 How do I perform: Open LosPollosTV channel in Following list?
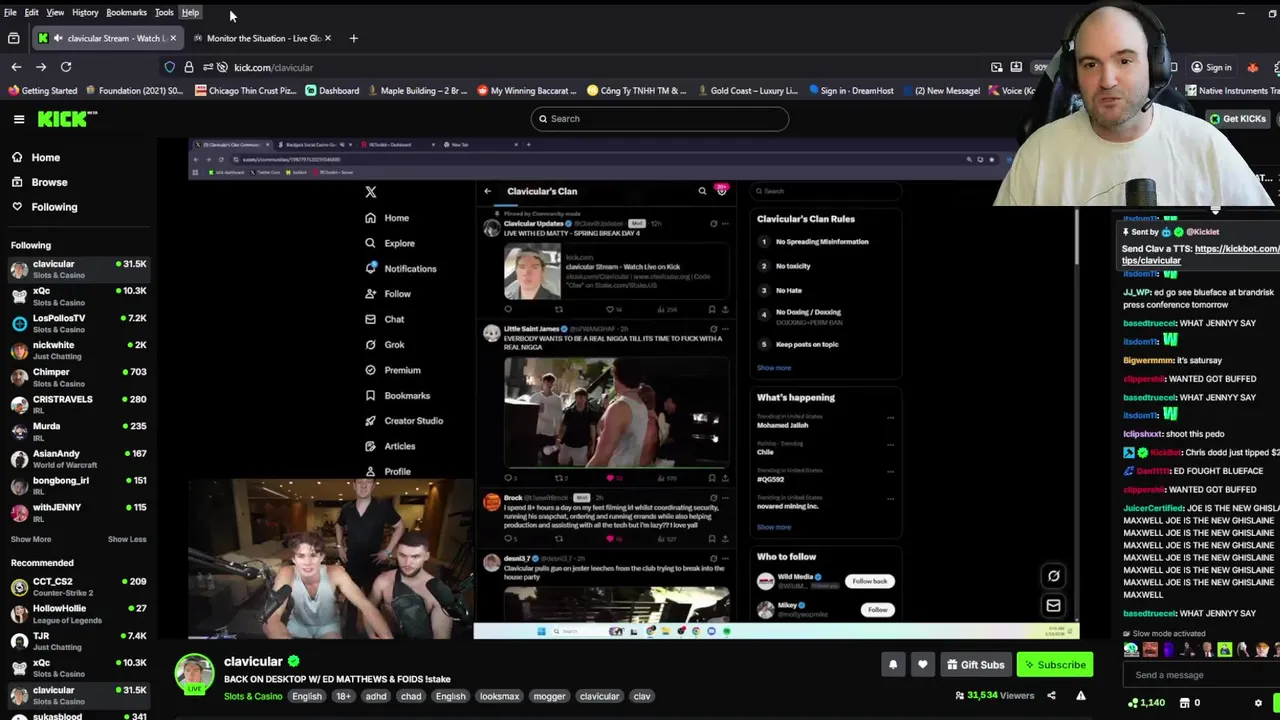(78, 323)
